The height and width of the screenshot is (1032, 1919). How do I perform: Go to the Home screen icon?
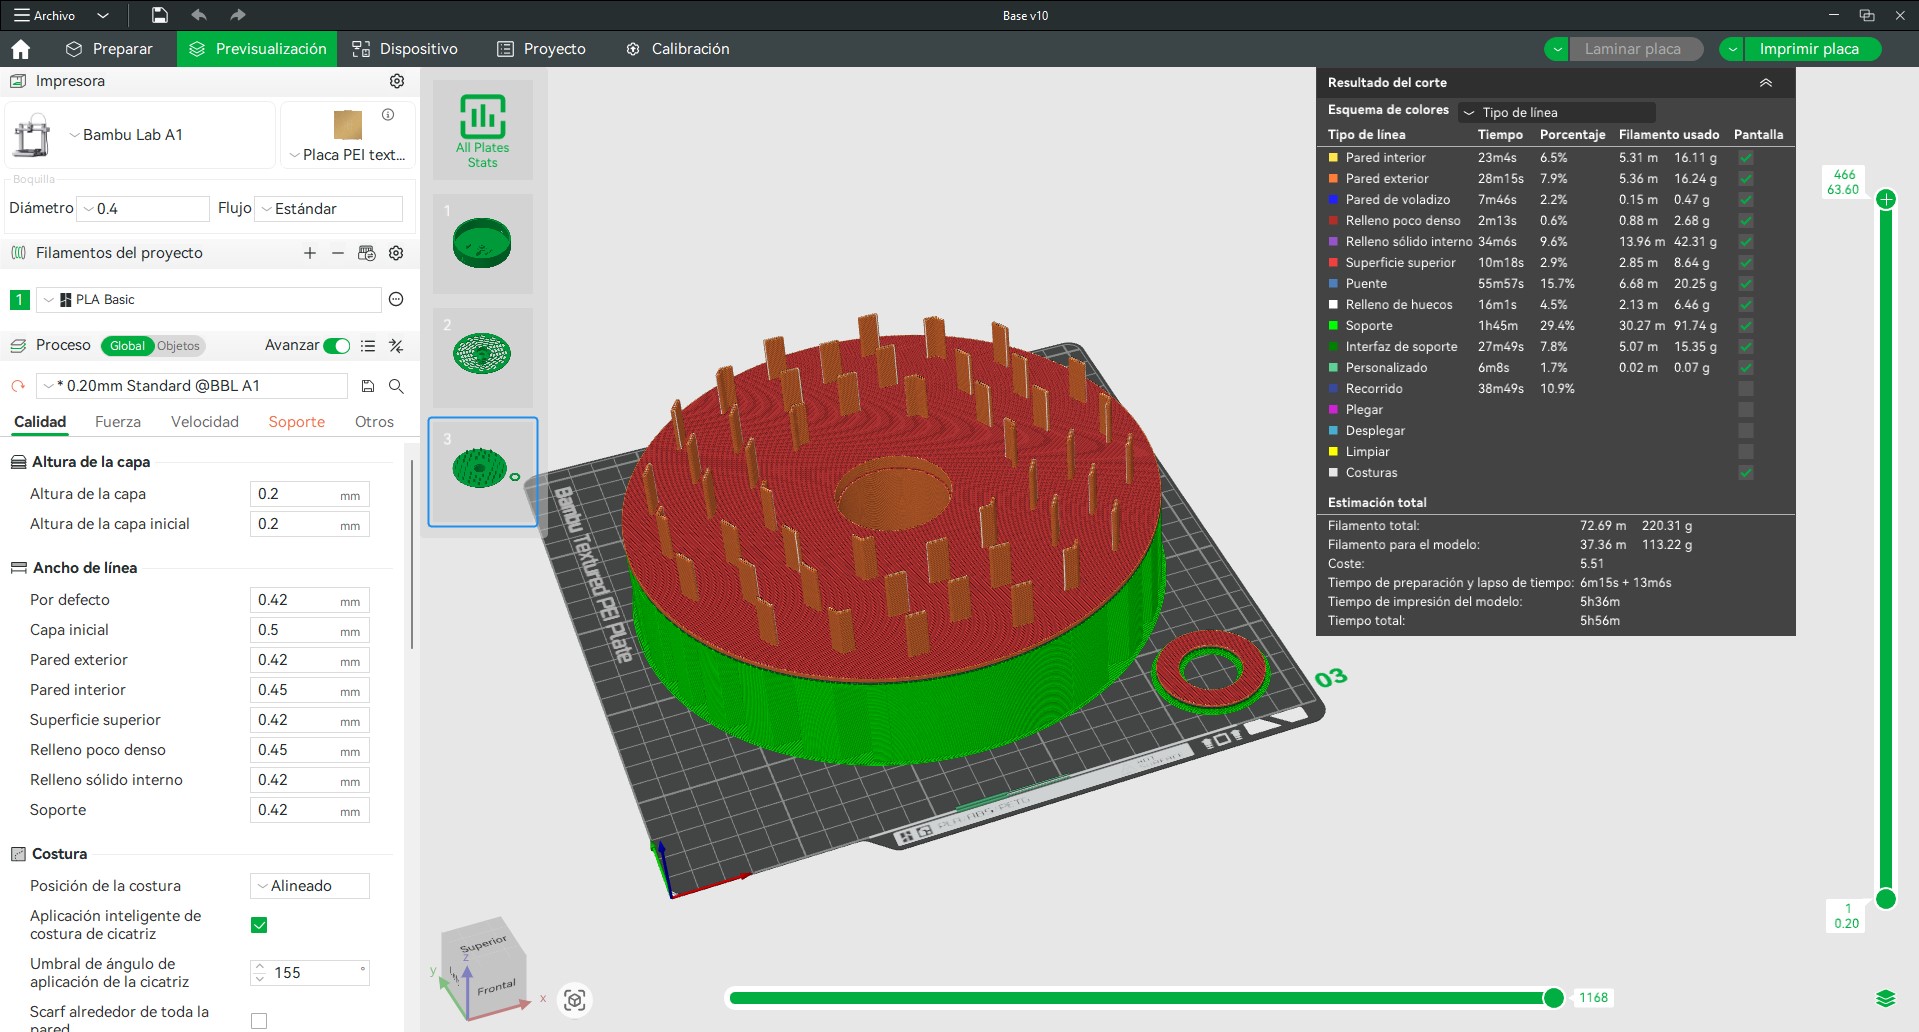[x=20, y=49]
